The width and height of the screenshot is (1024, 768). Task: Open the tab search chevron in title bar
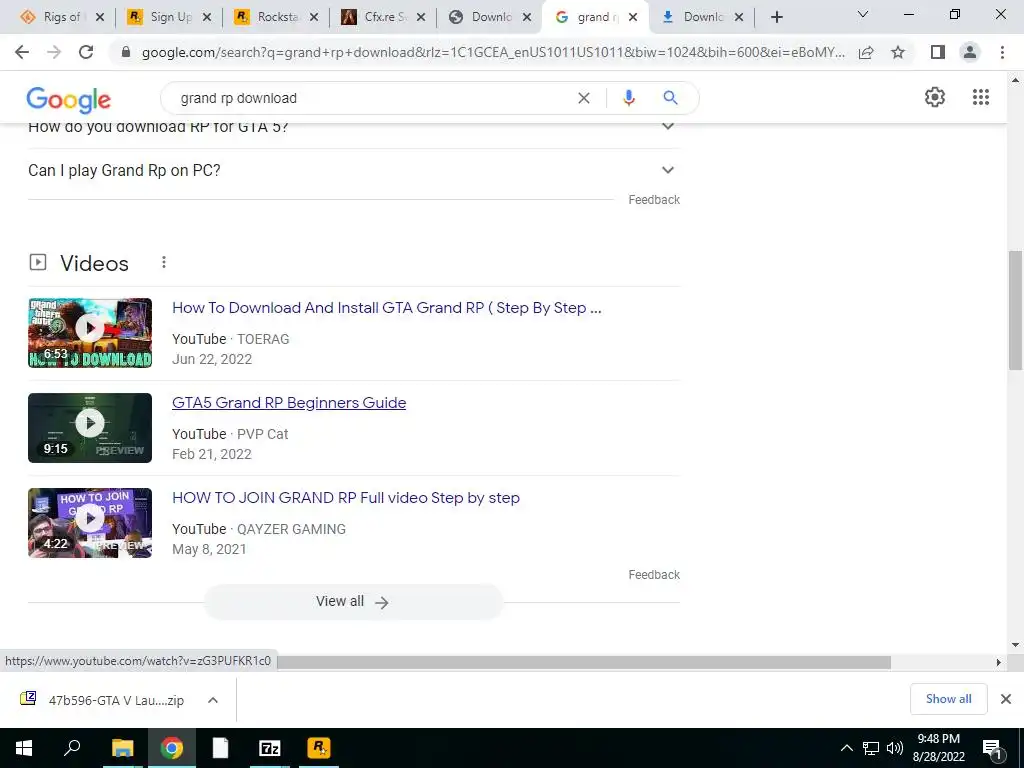(863, 14)
